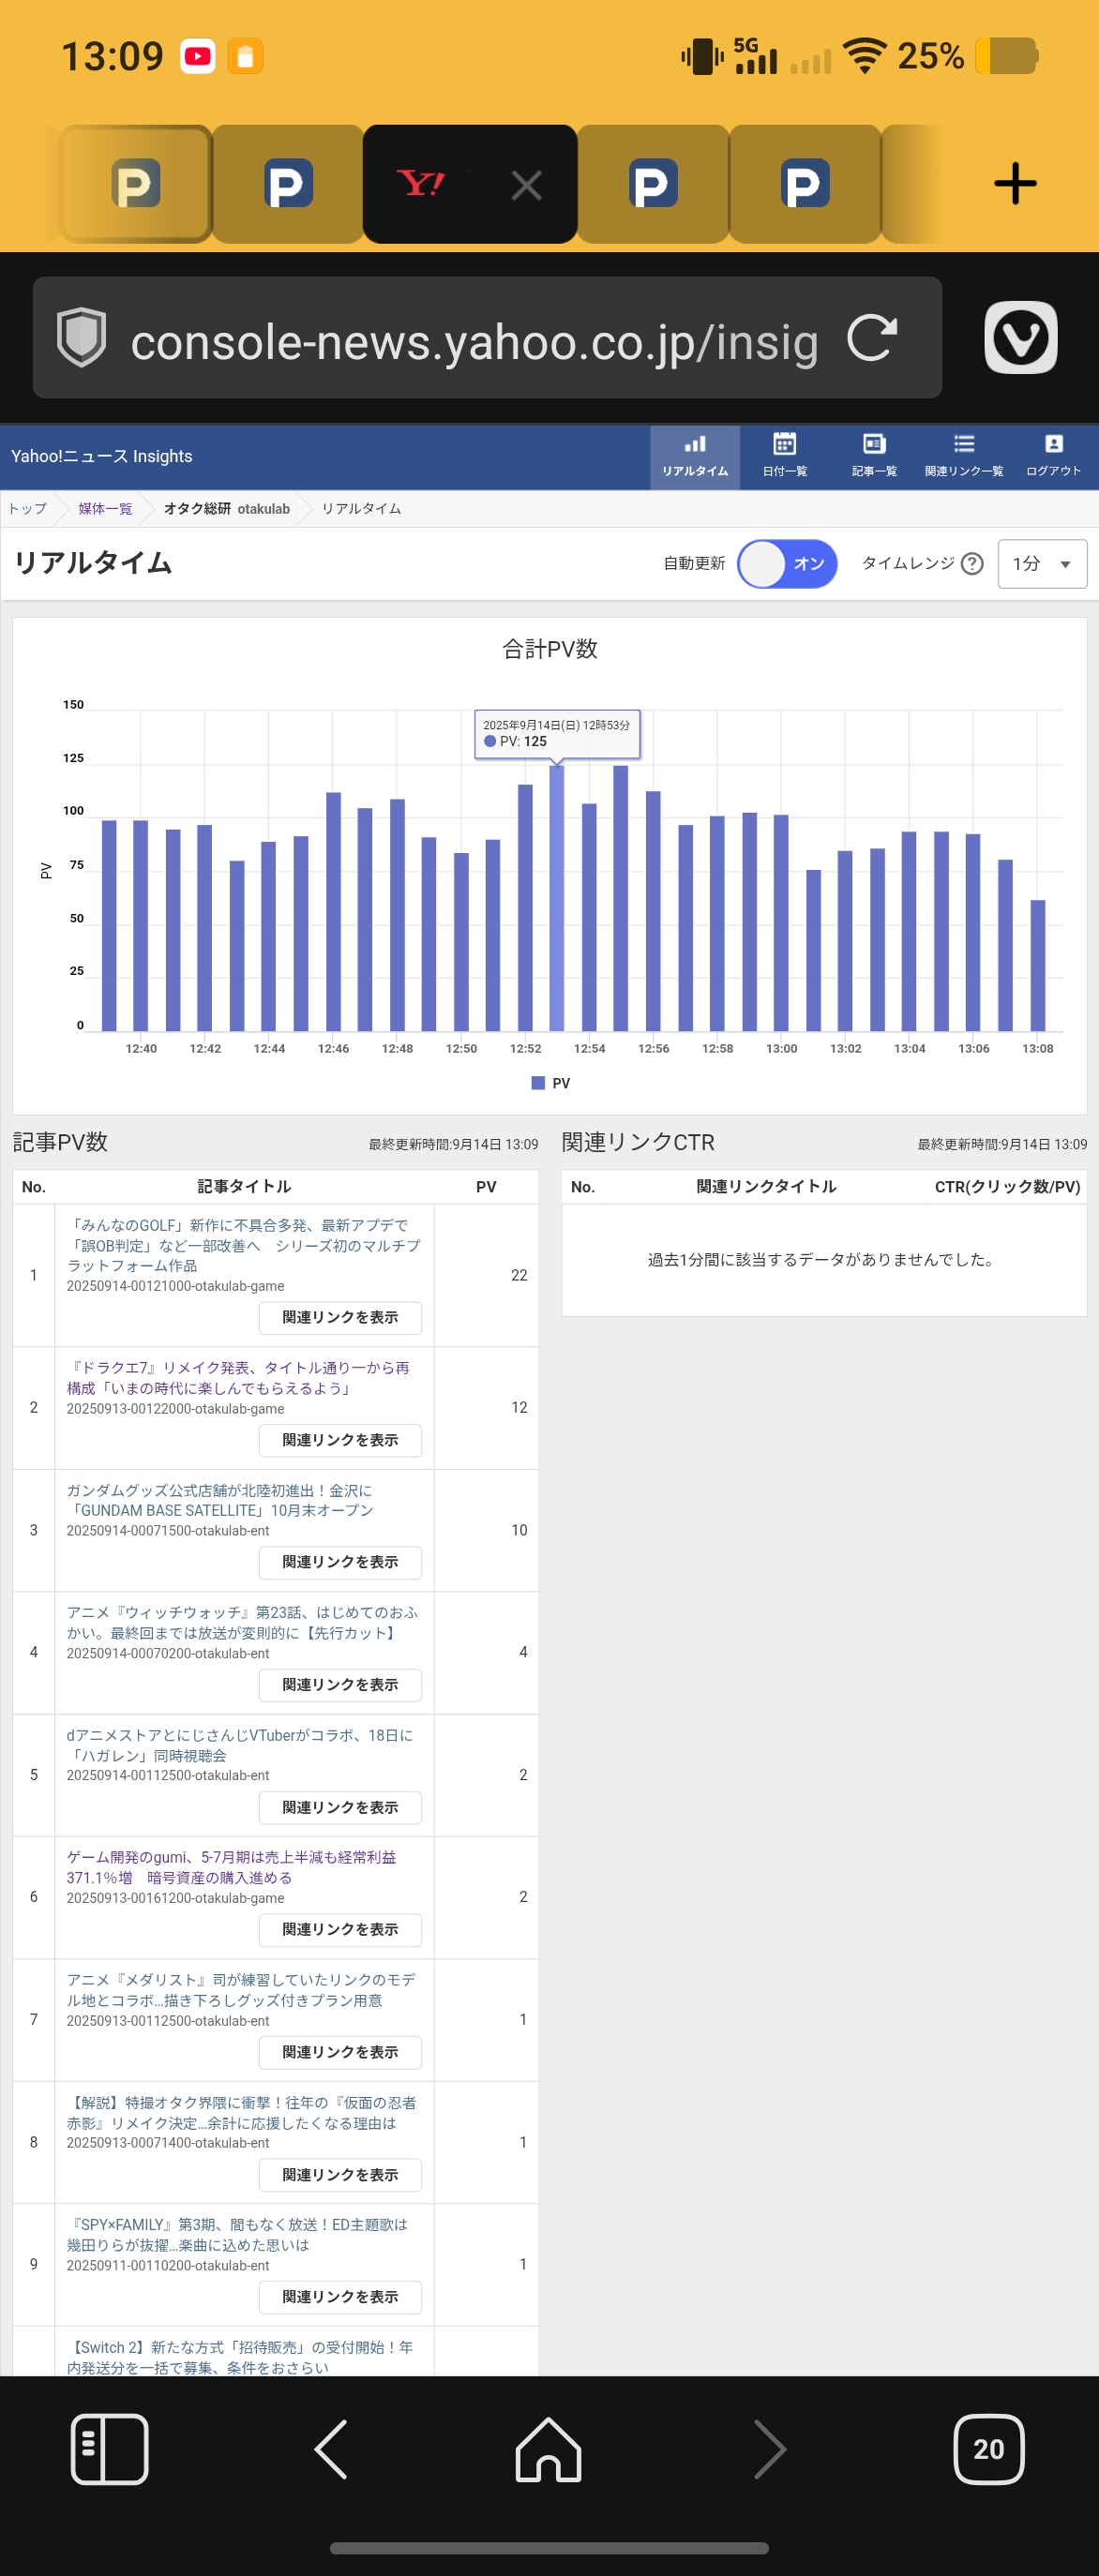Tap the orange clipboard notification icon
The image size is (1099, 2576).
point(245,56)
